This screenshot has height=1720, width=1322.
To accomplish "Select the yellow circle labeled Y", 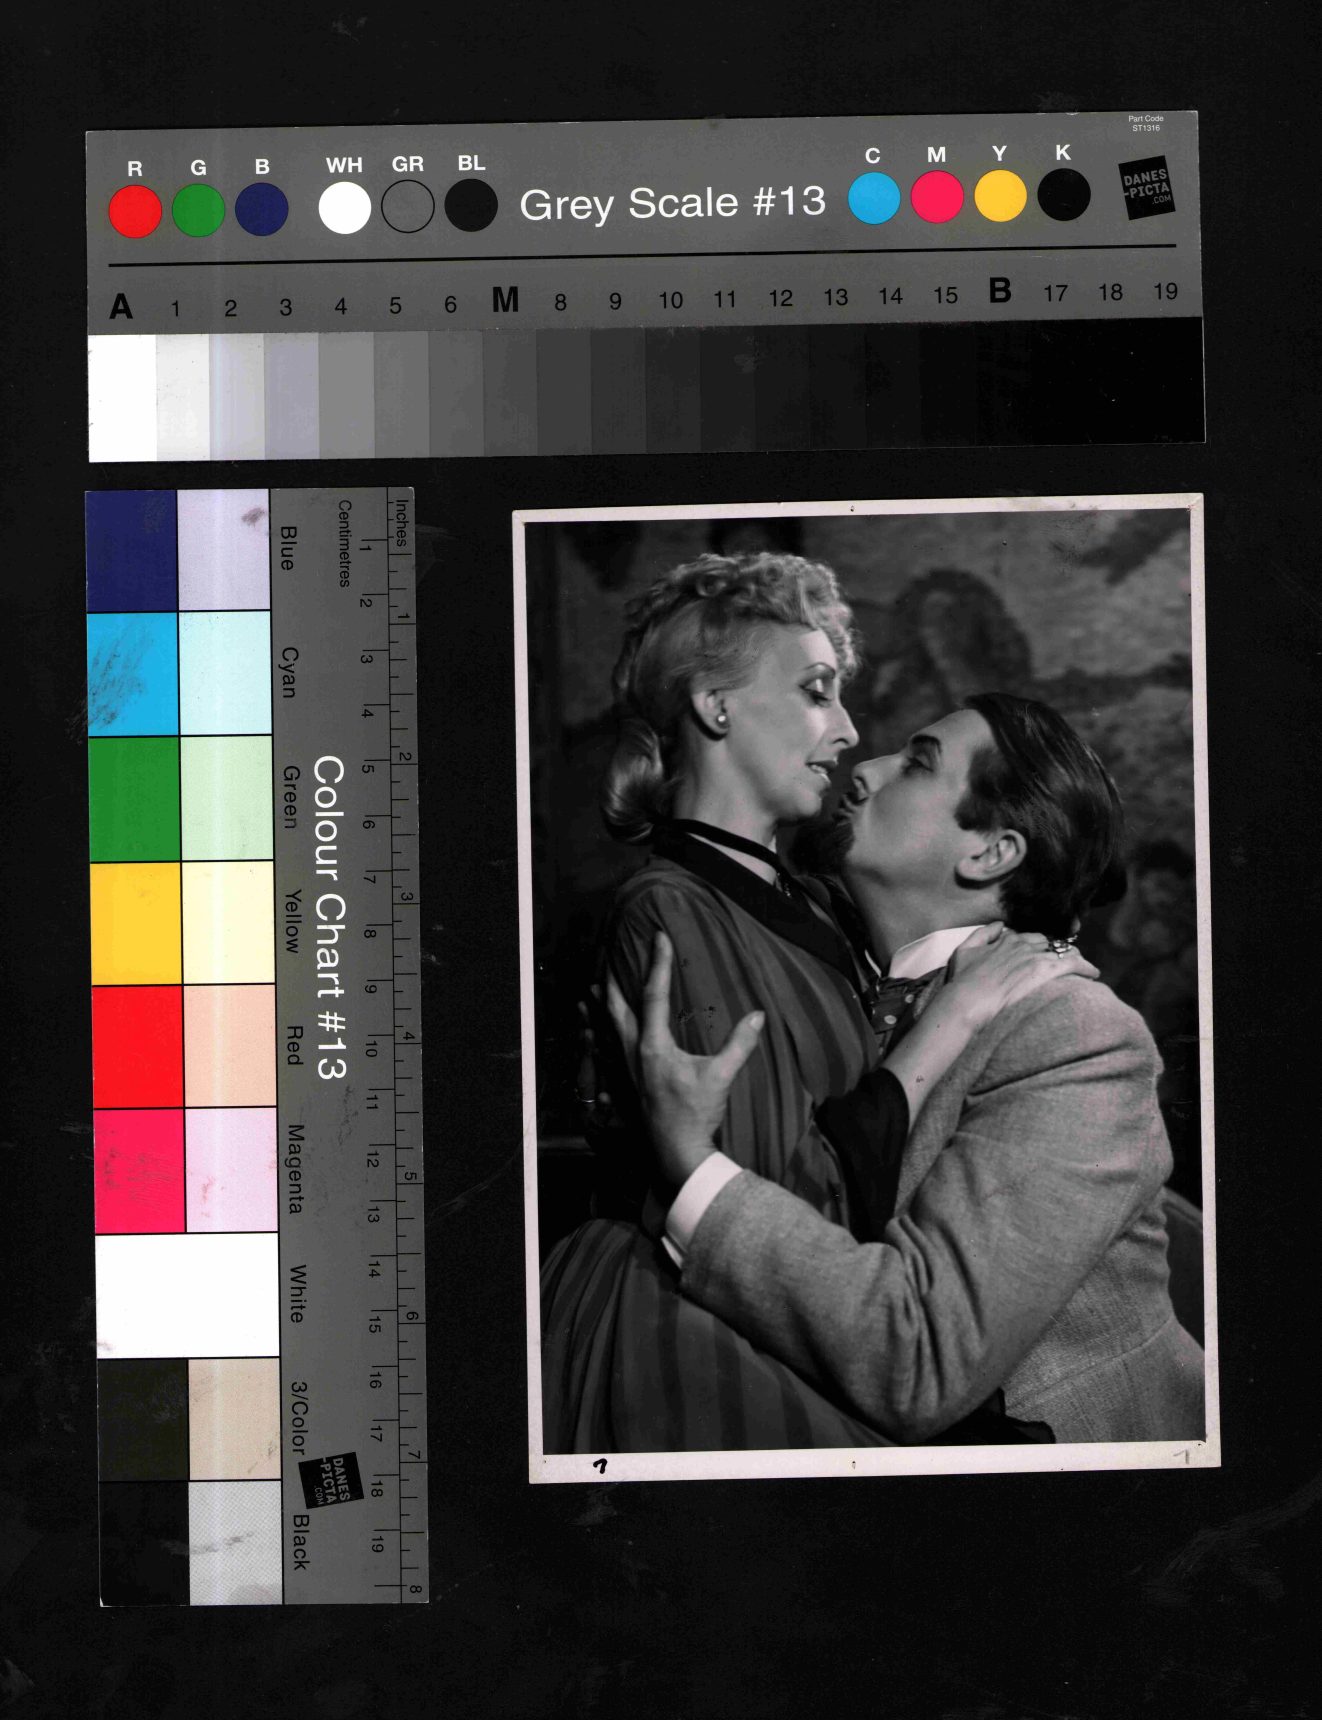I will (1000, 195).
